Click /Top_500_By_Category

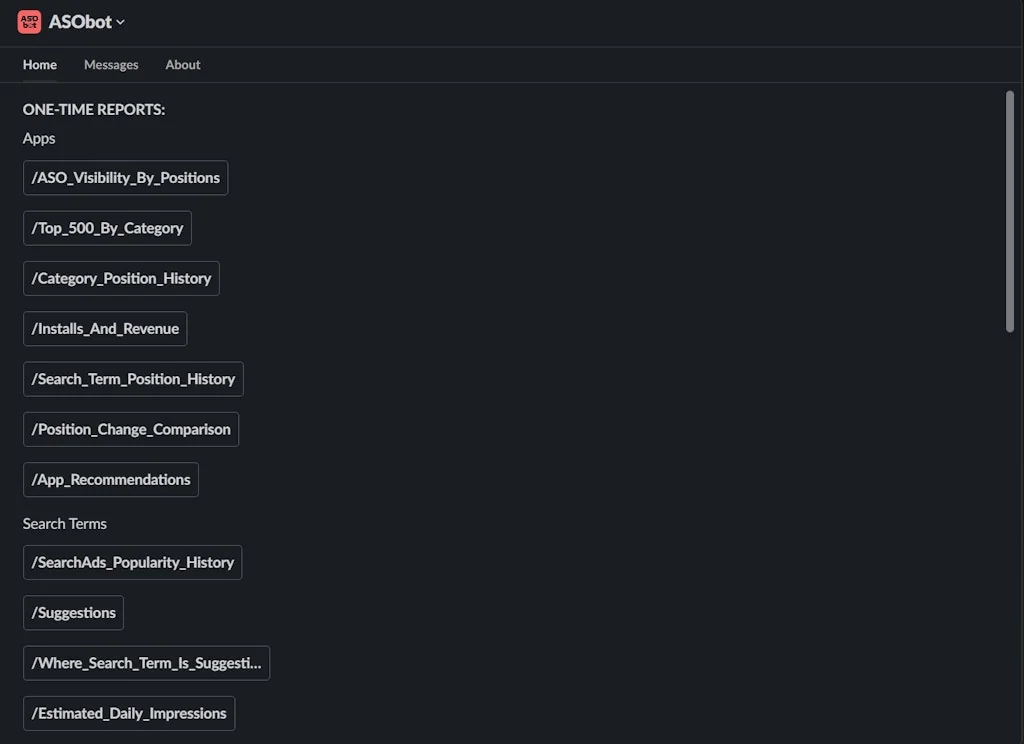107,227
